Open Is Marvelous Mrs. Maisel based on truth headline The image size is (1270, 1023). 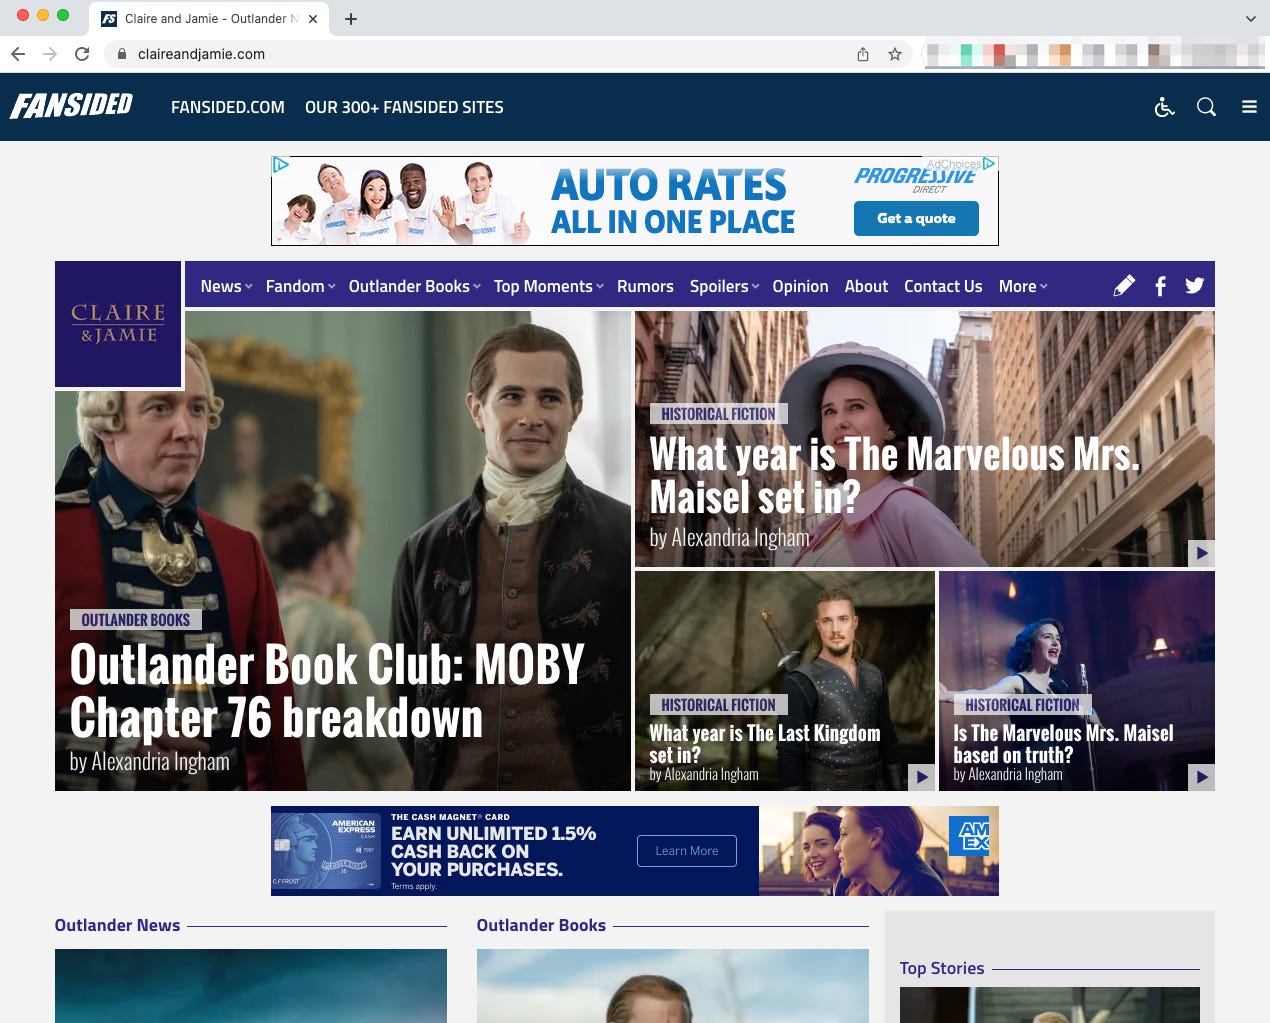[1063, 743]
